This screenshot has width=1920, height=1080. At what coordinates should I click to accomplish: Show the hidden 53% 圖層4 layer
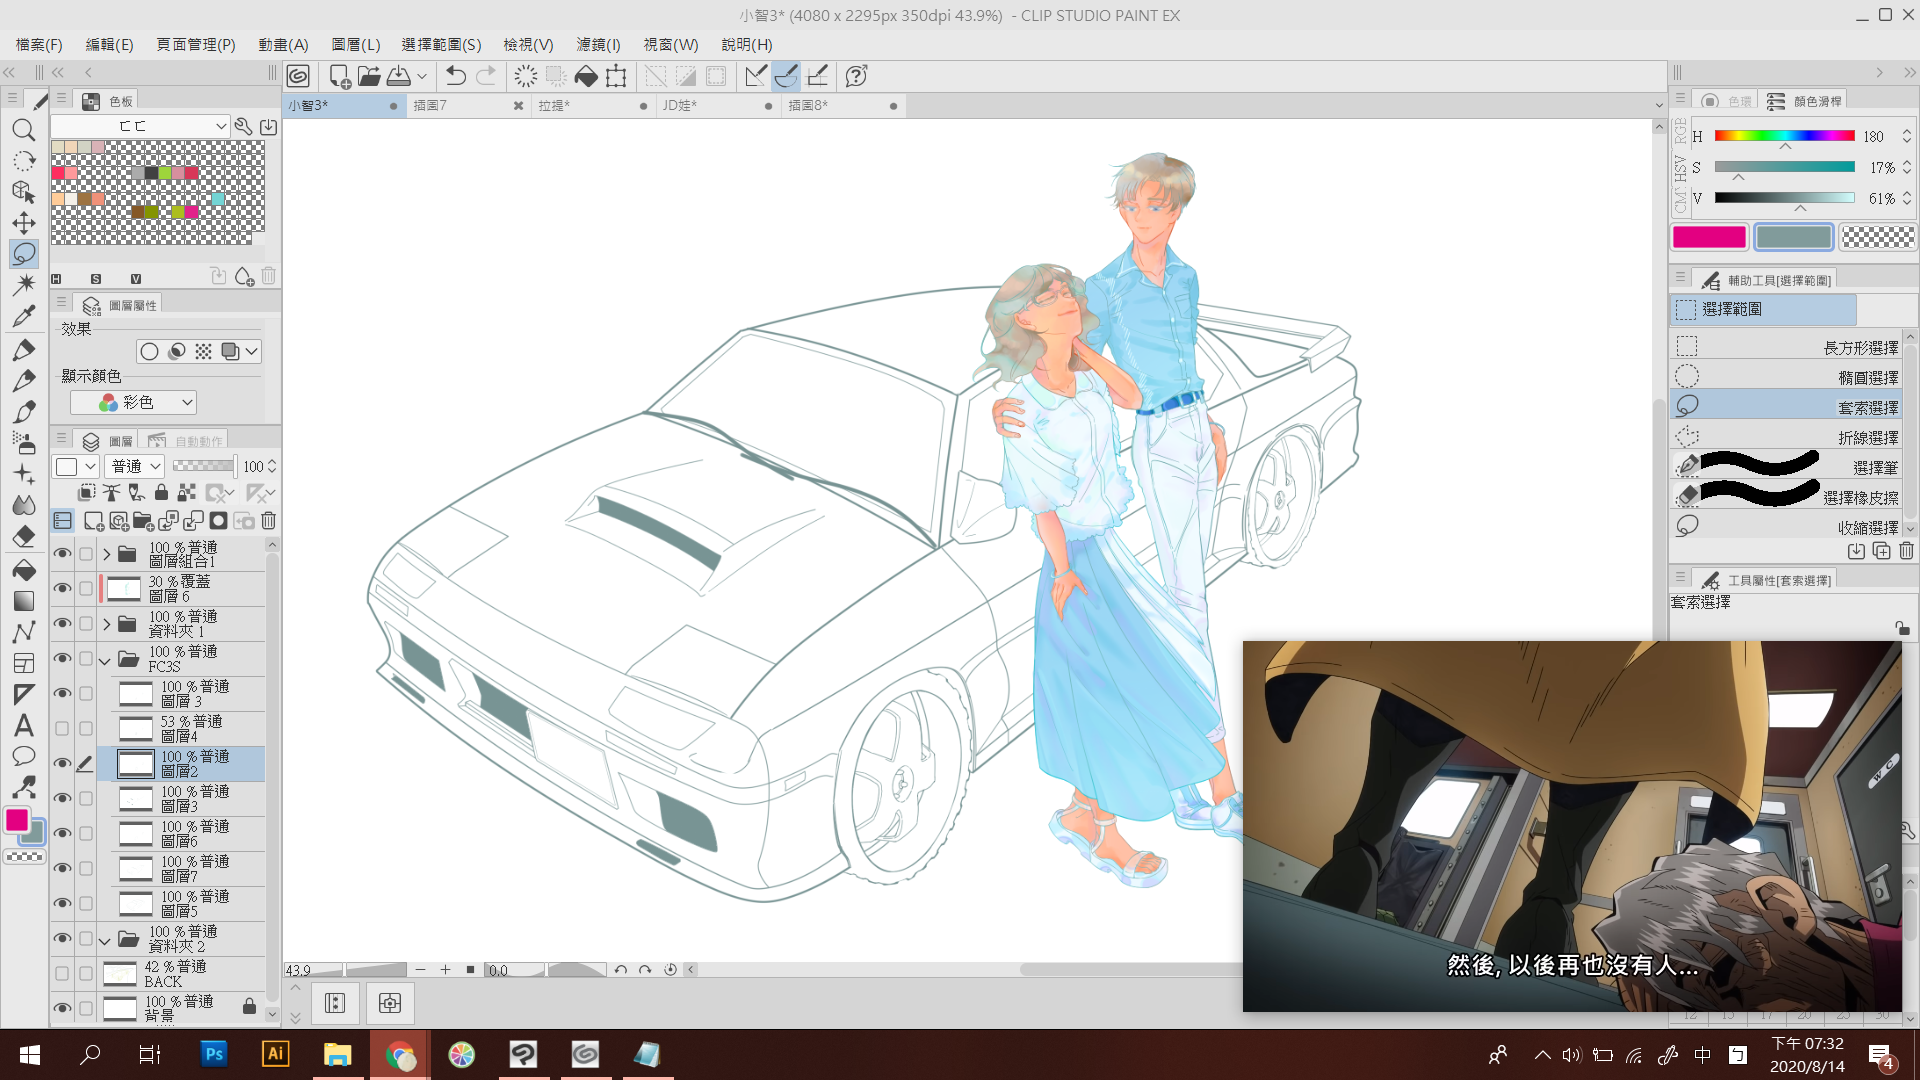tap(62, 728)
